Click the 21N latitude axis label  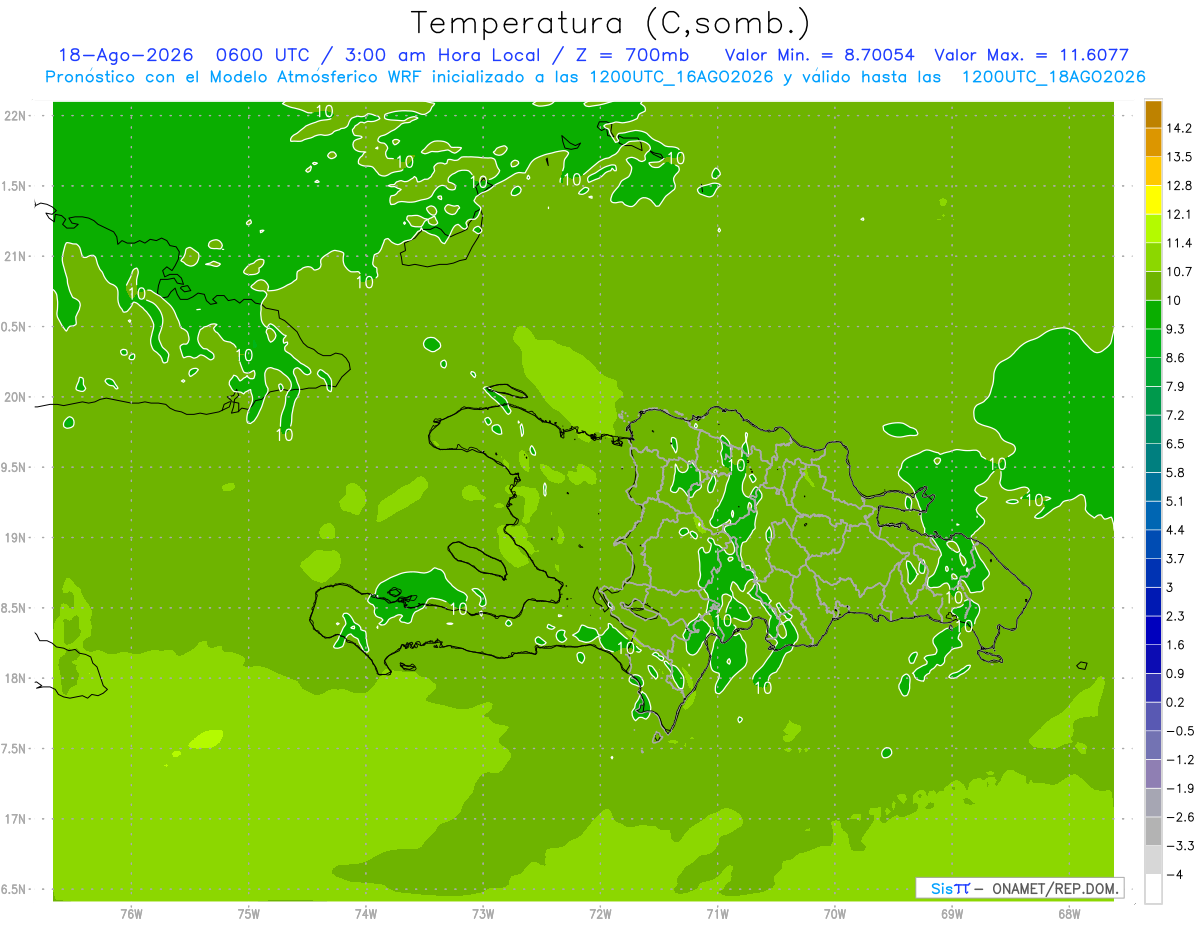(x=17, y=256)
